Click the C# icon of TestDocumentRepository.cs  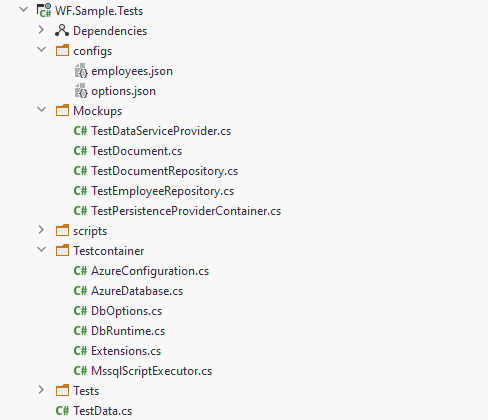point(80,171)
